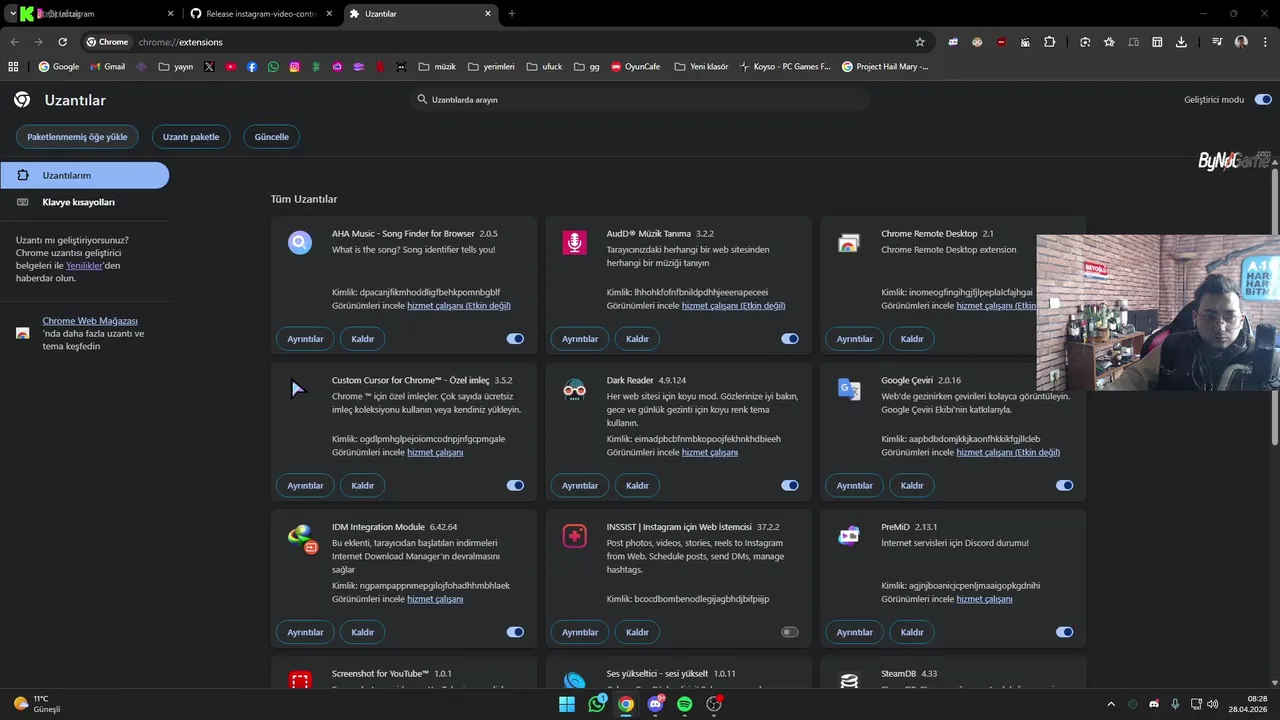Open Discord from the taskbar
This screenshot has width=1280, height=720.
[x=656, y=704]
